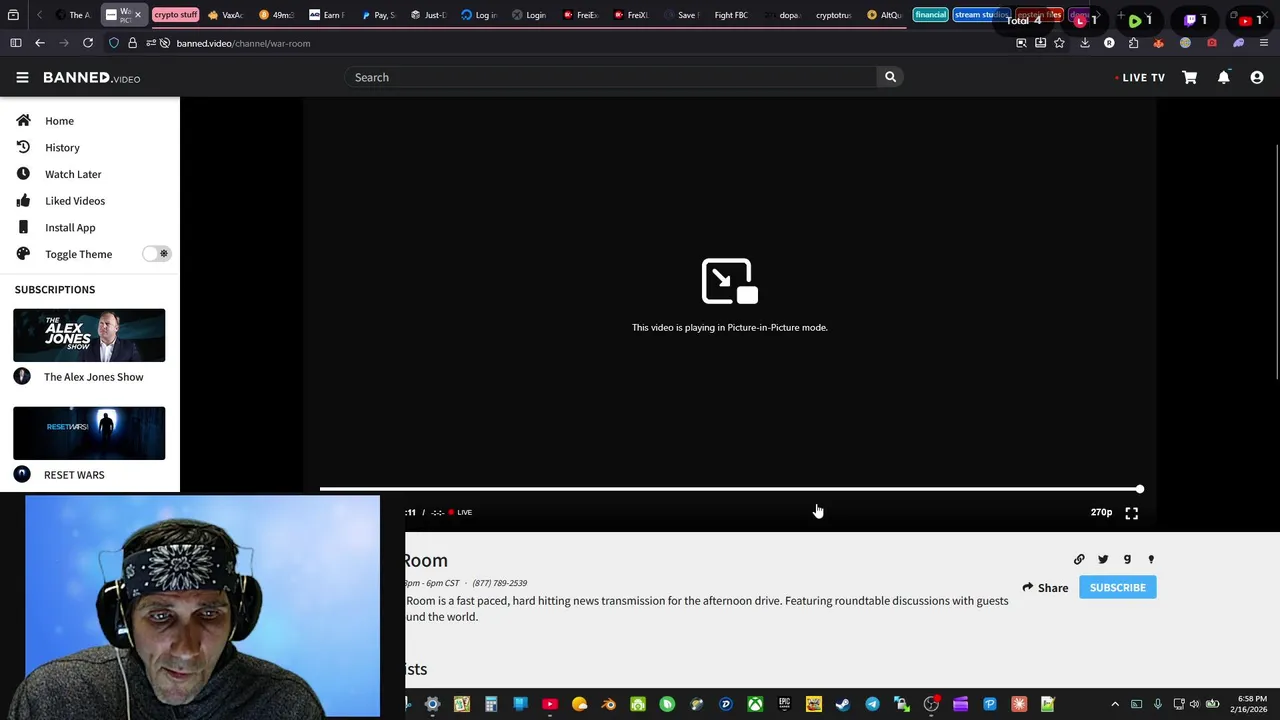Open The Alex Jones Show thumbnail

click(x=89, y=335)
